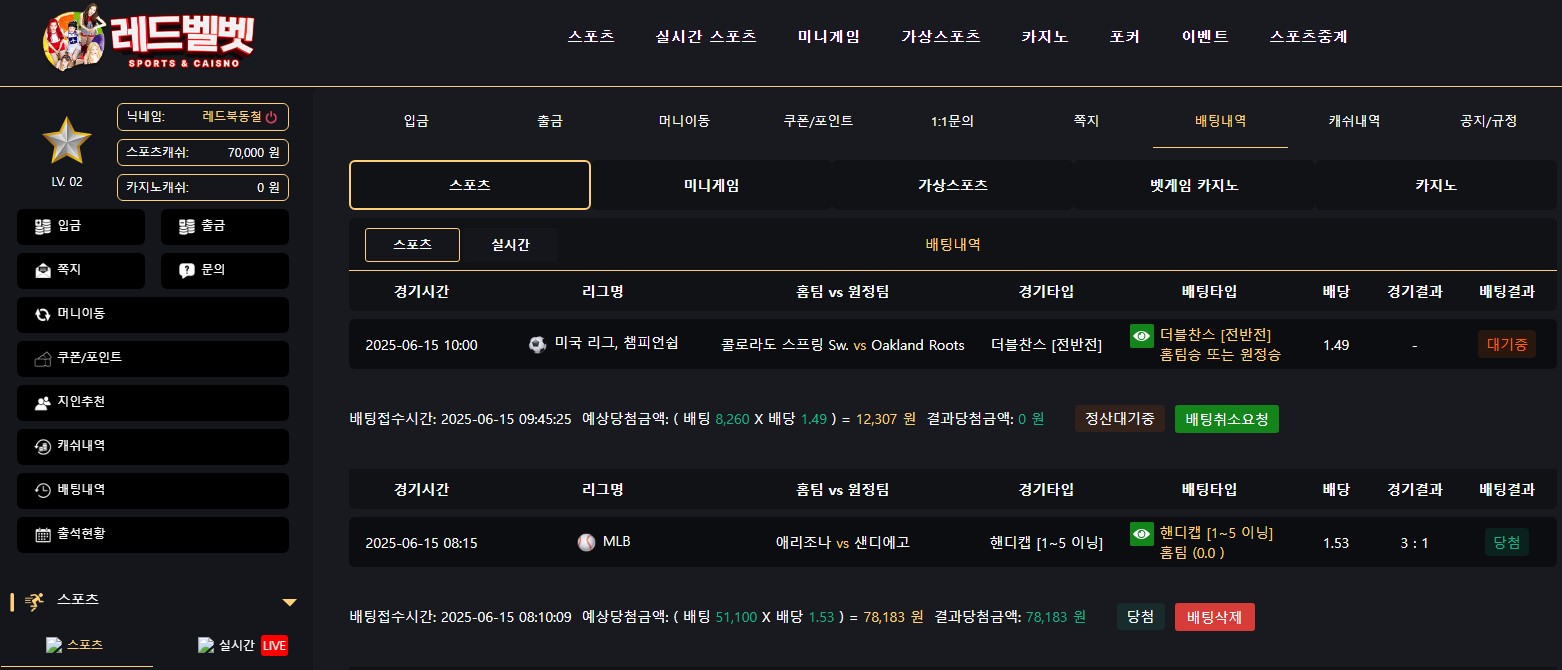Open 캐쉬내역 in top account menu

[1354, 121]
